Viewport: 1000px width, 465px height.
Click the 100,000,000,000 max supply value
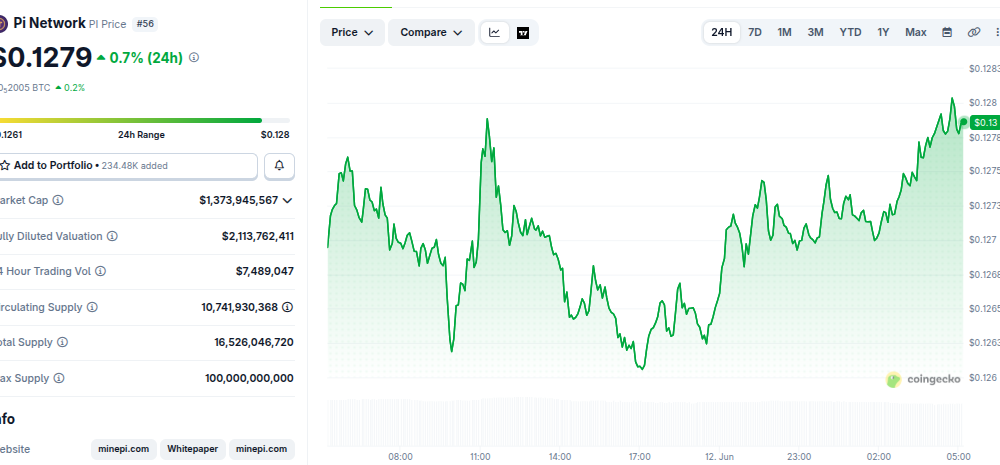point(249,378)
